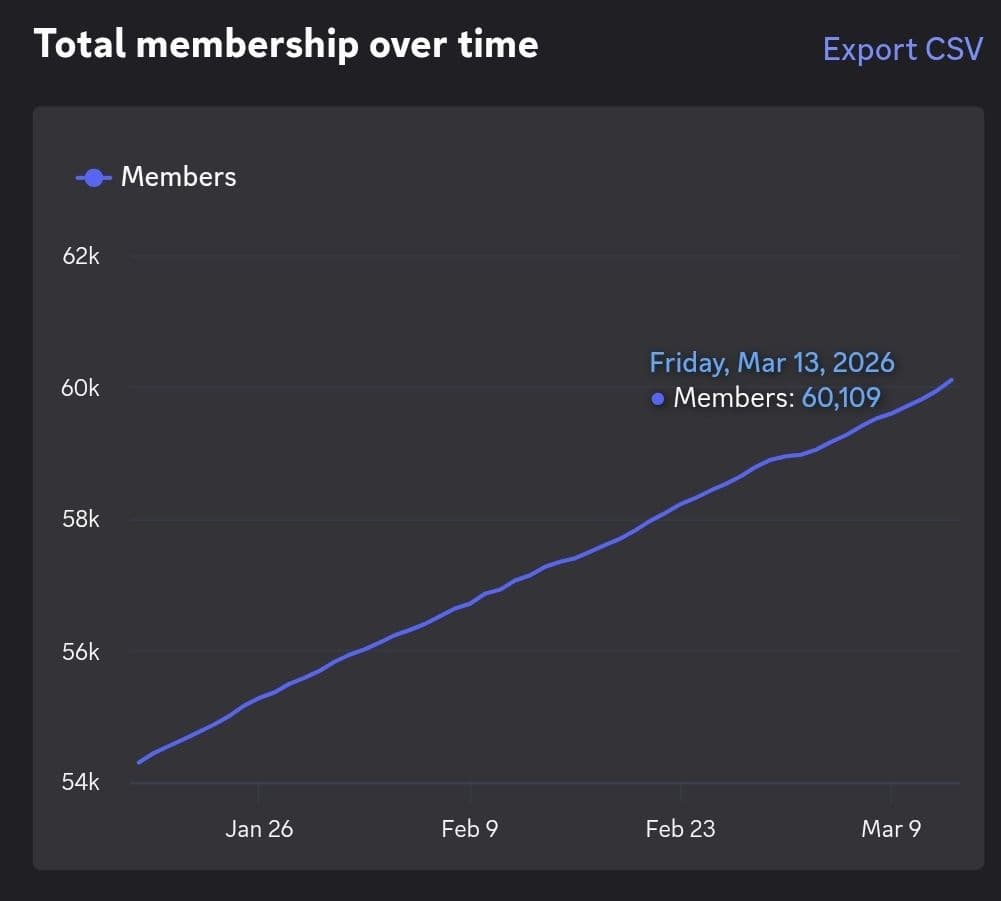Click the Jan 26 date label
Viewport: 1001px width, 901px height.
coord(259,828)
